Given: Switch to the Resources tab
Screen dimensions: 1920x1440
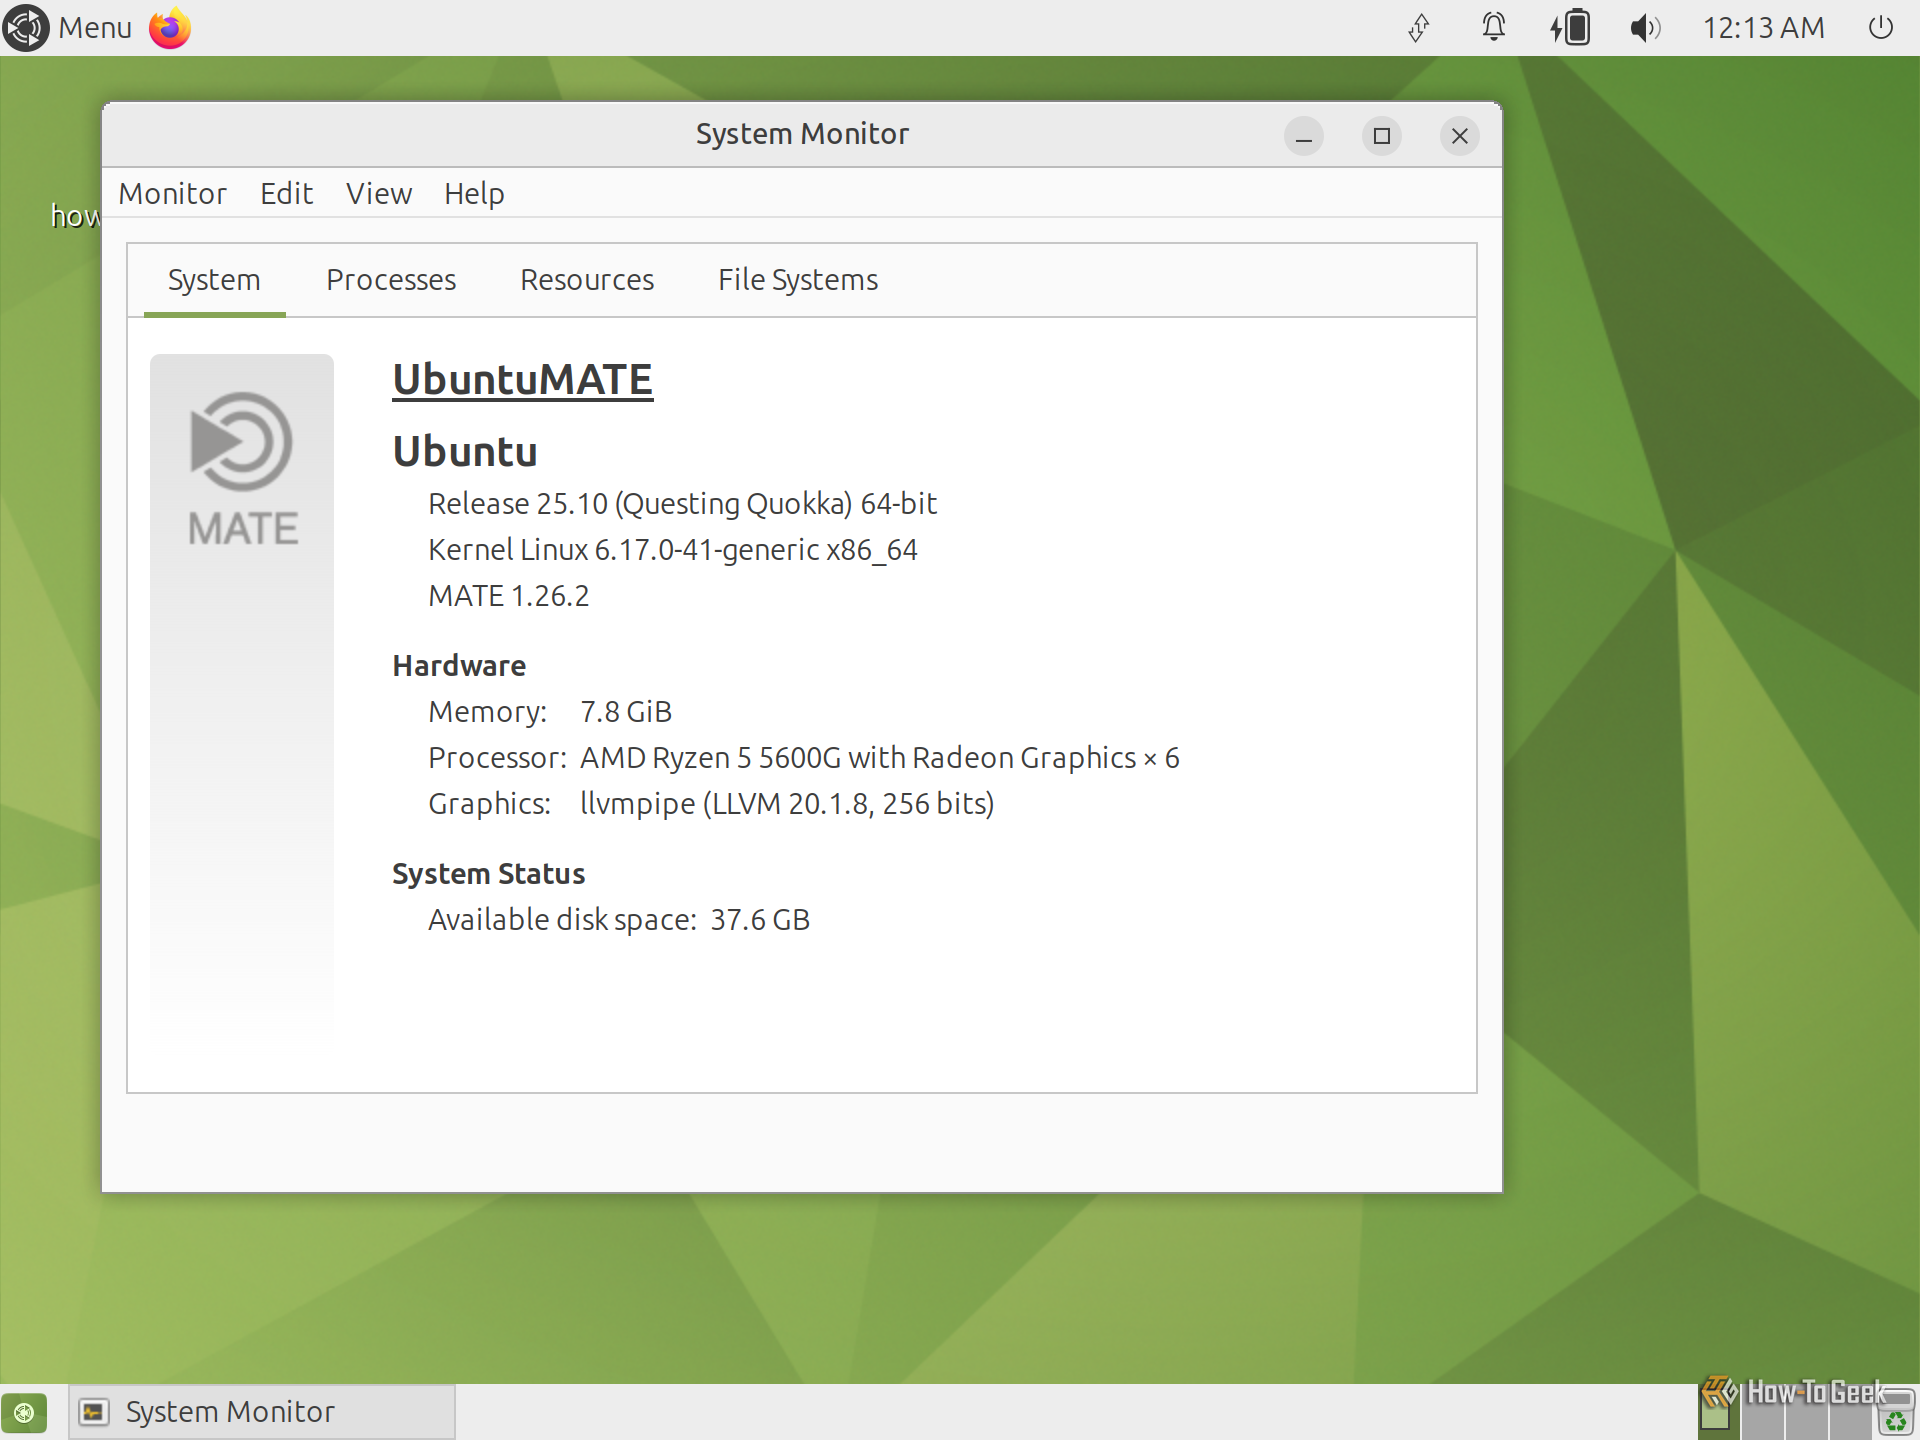Looking at the screenshot, I should click(587, 280).
